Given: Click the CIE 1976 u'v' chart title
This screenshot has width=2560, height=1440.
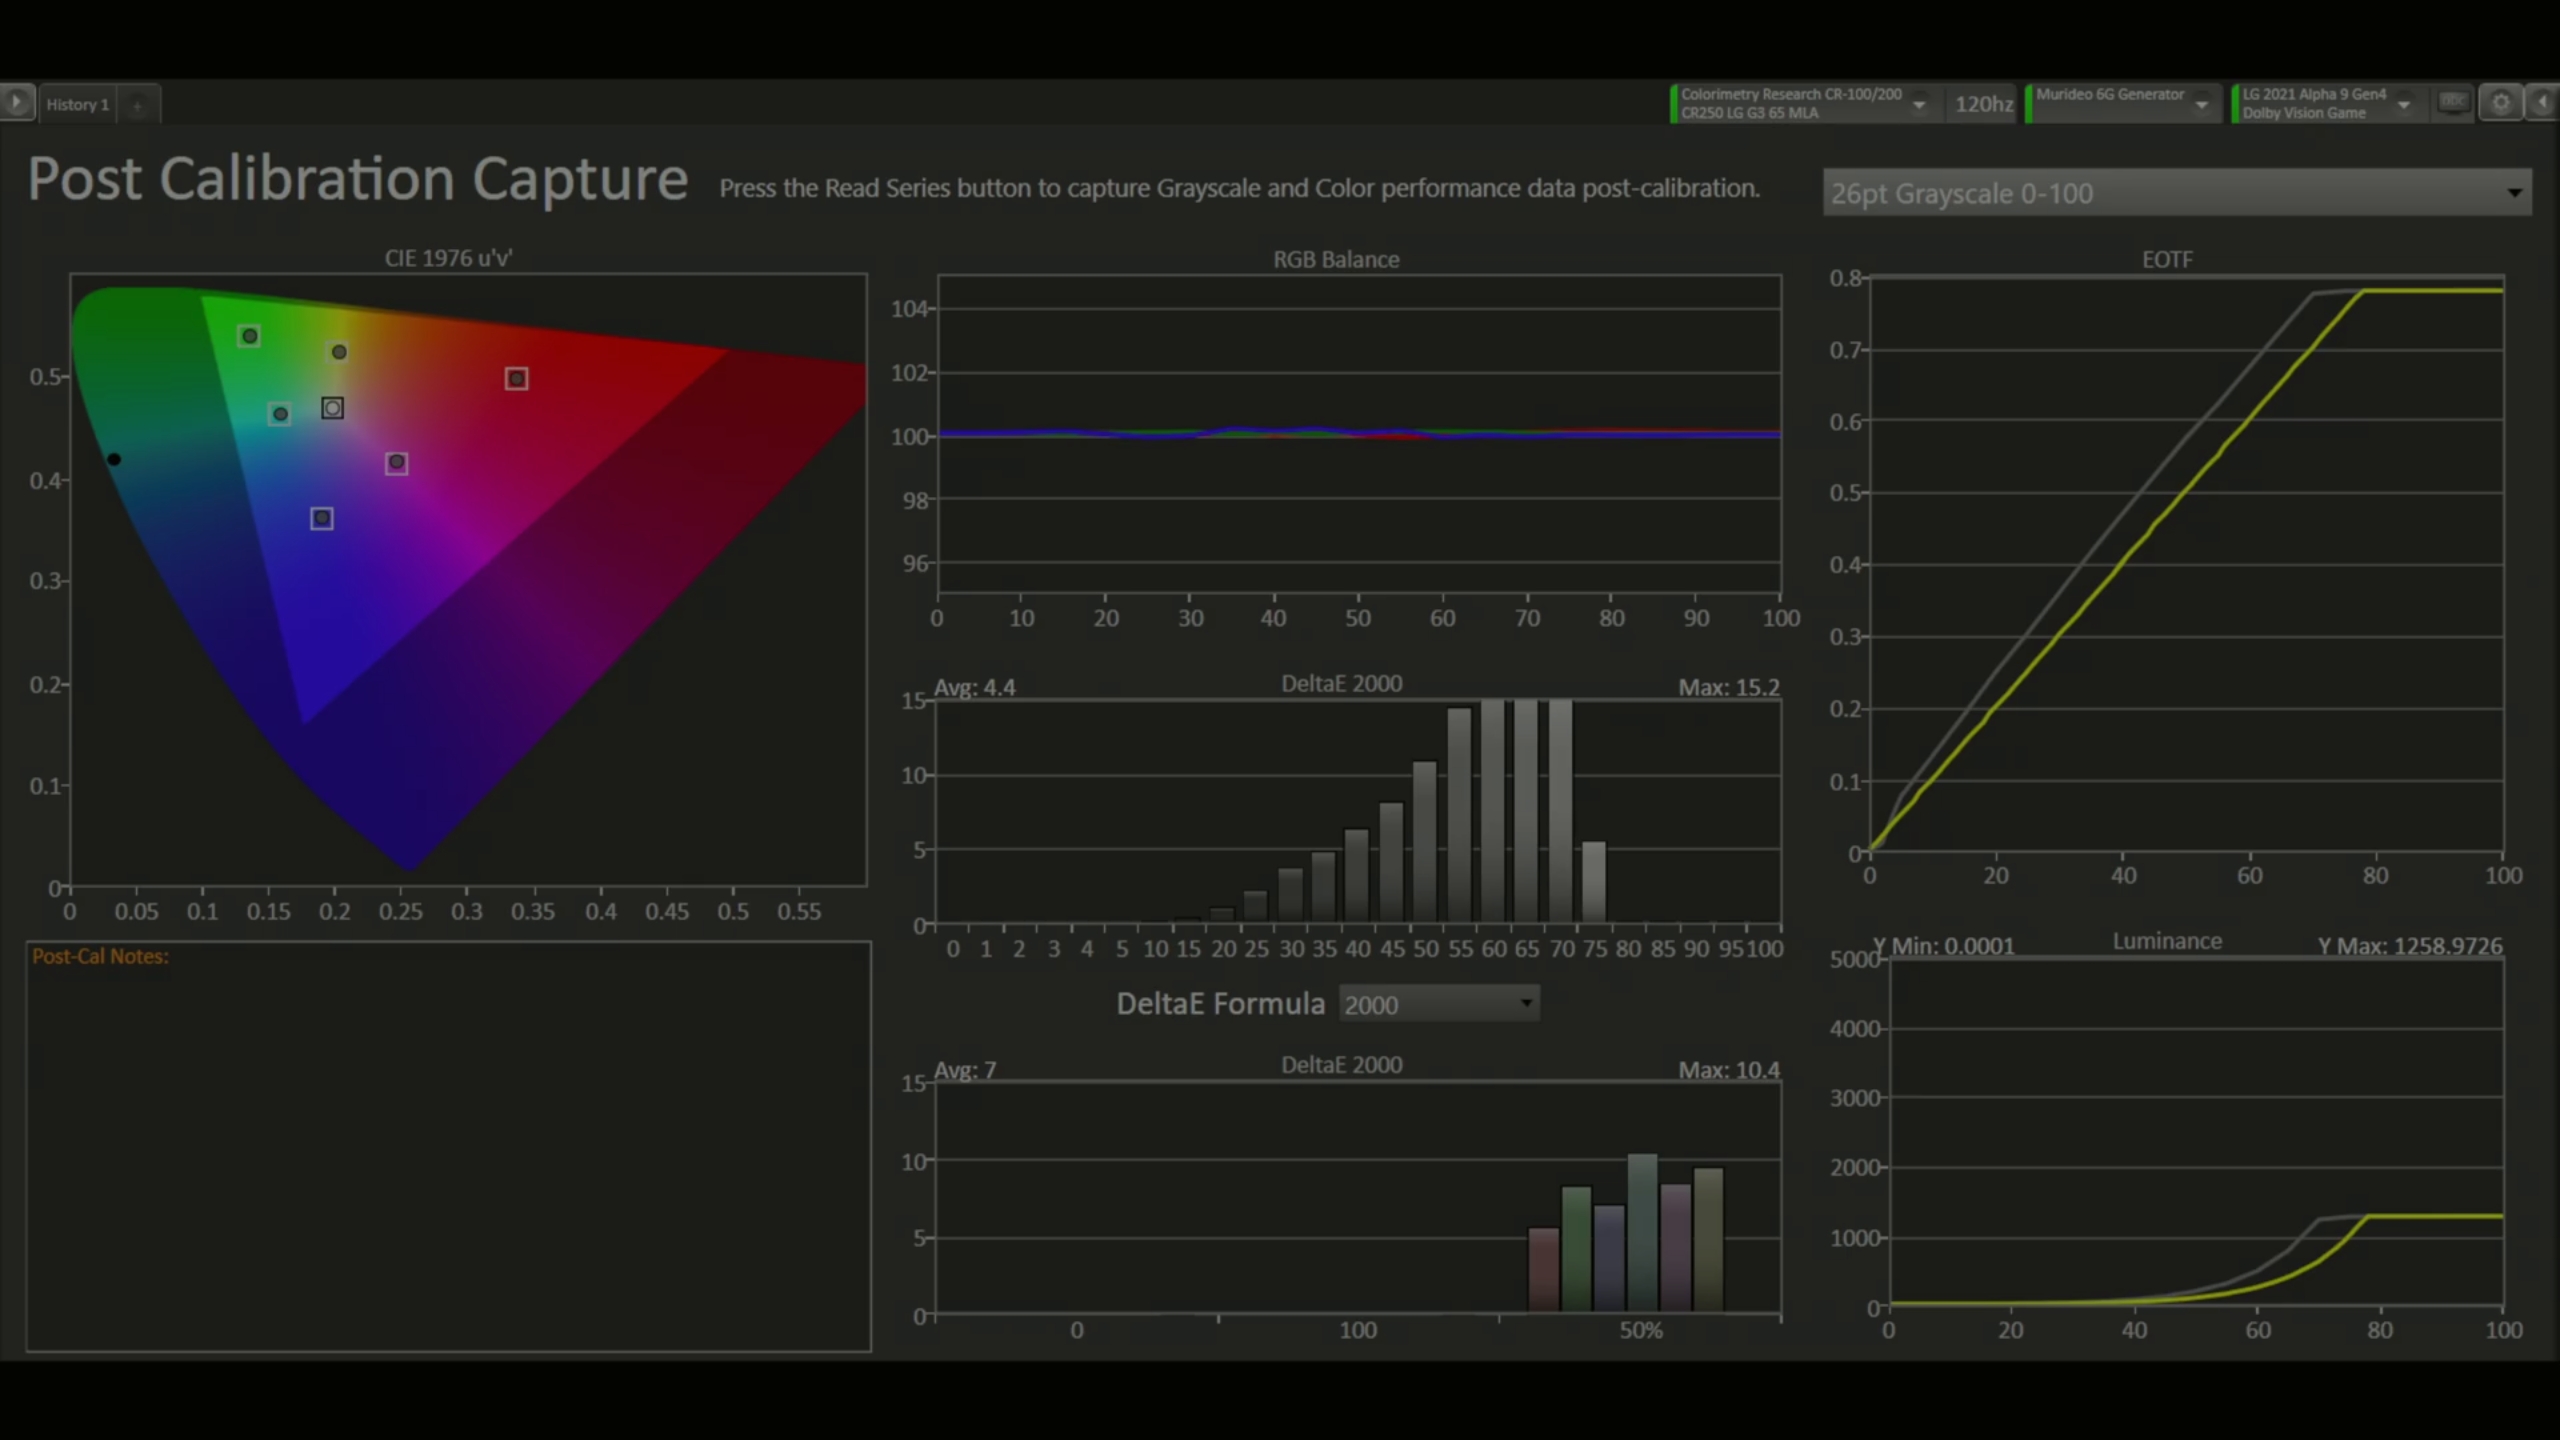Looking at the screenshot, I should click(x=448, y=258).
